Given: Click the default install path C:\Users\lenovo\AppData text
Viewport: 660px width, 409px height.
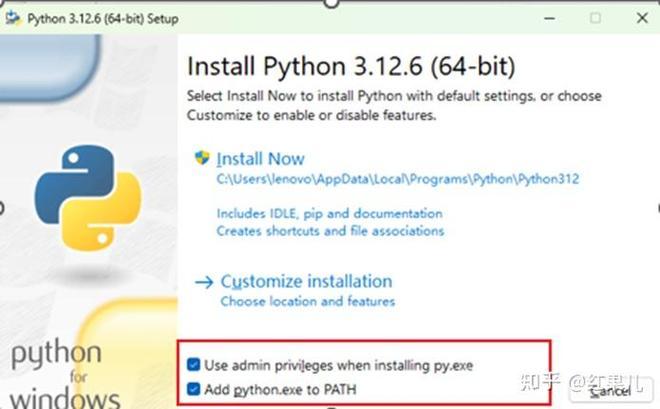Looking at the screenshot, I should click(x=398, y=179).
